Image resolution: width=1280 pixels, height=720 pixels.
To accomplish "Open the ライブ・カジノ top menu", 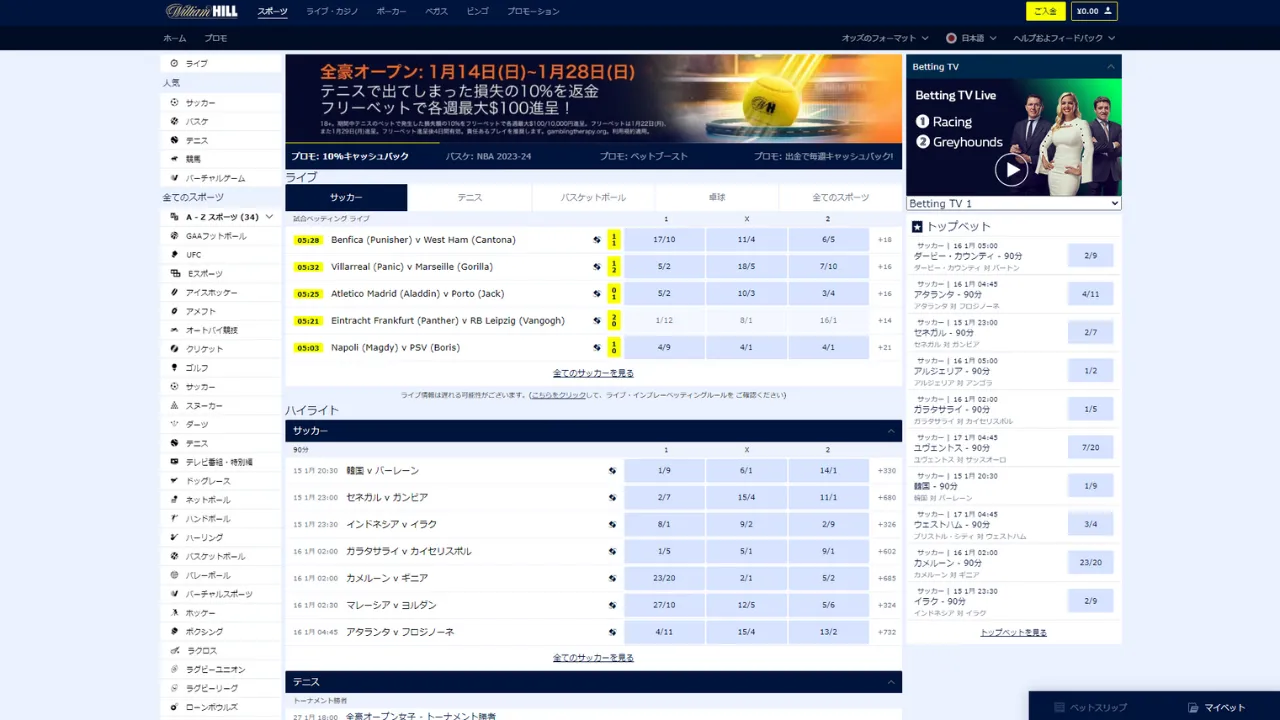I will [330, 11].
